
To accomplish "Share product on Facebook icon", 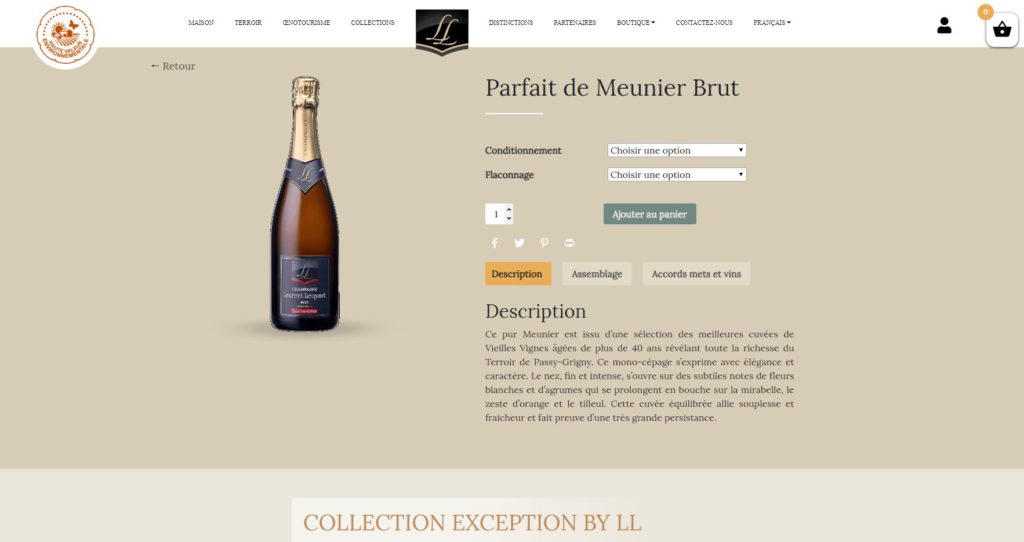I will (494, 243).
